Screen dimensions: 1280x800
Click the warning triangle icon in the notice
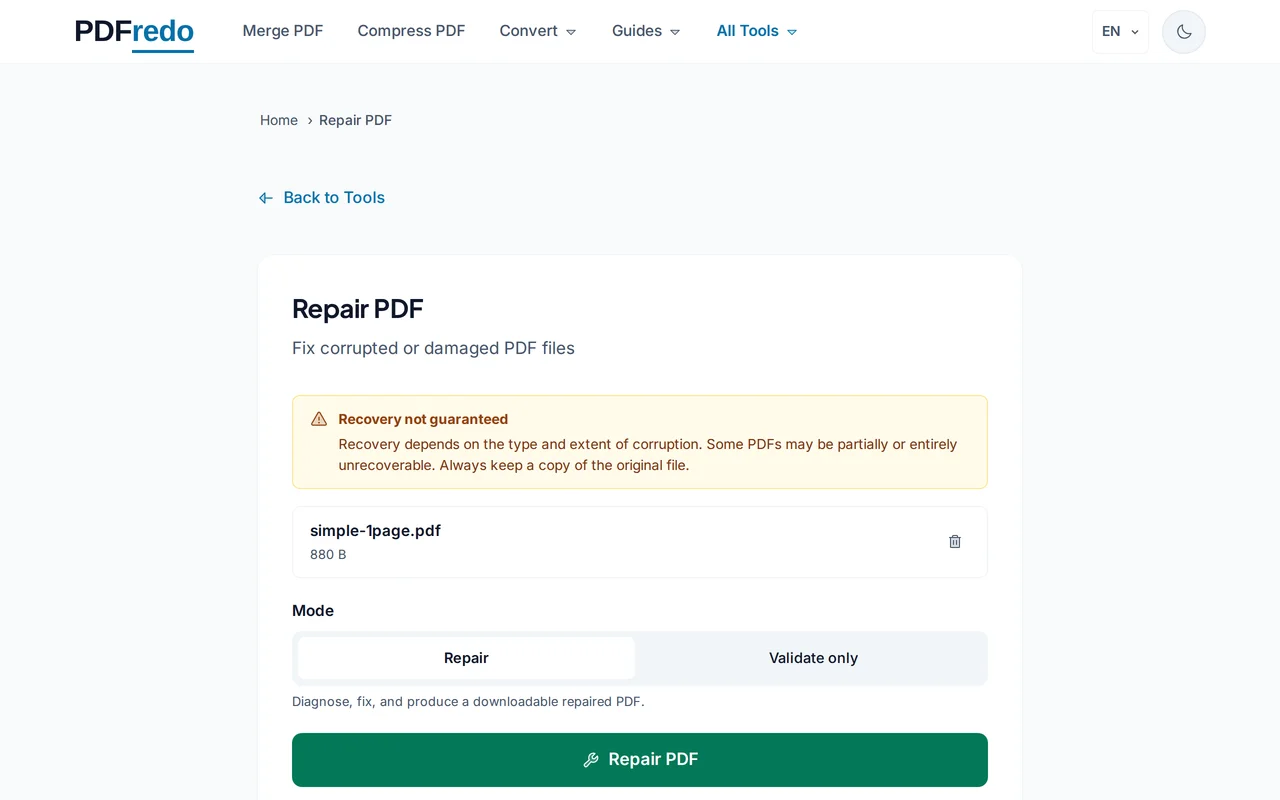point(318,418)
